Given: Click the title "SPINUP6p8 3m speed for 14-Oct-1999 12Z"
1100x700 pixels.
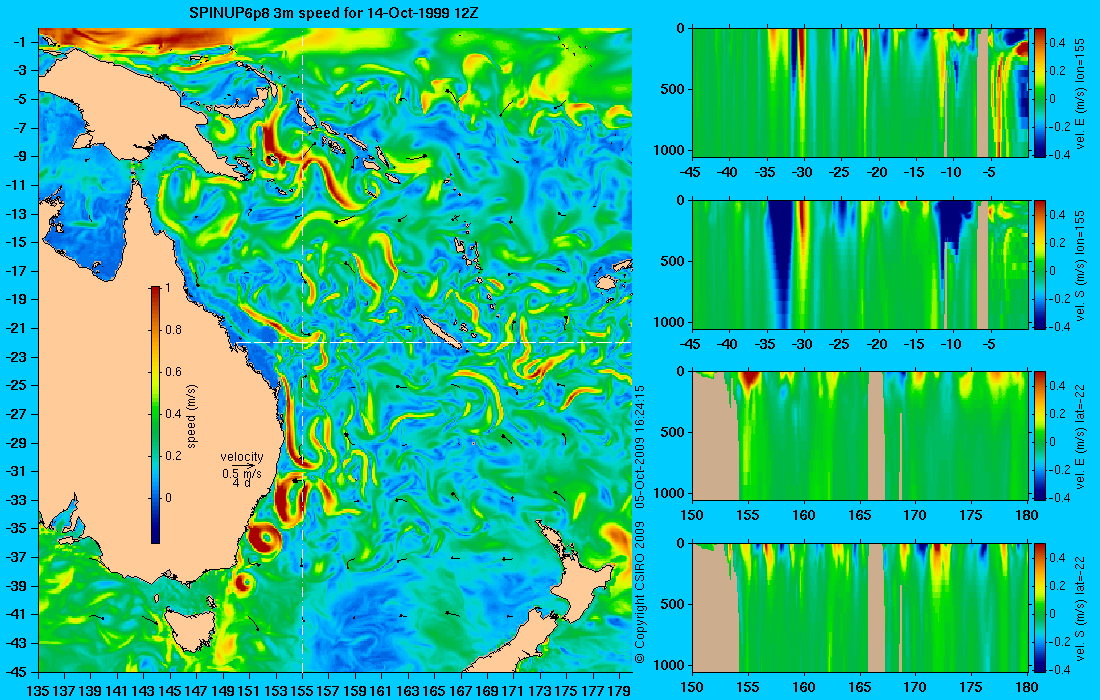Looking at the screenshot, I should click(x=334, y=13).
